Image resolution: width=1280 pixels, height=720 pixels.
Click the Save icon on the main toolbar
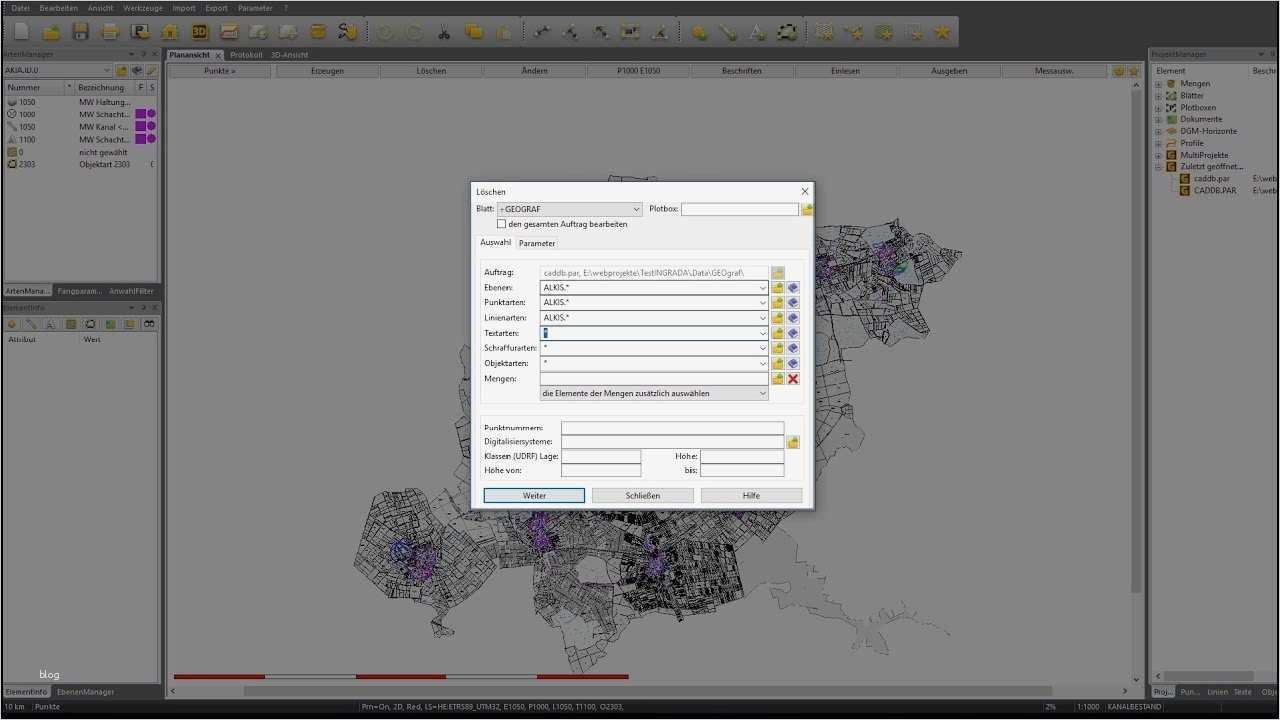tap(80, 31)
